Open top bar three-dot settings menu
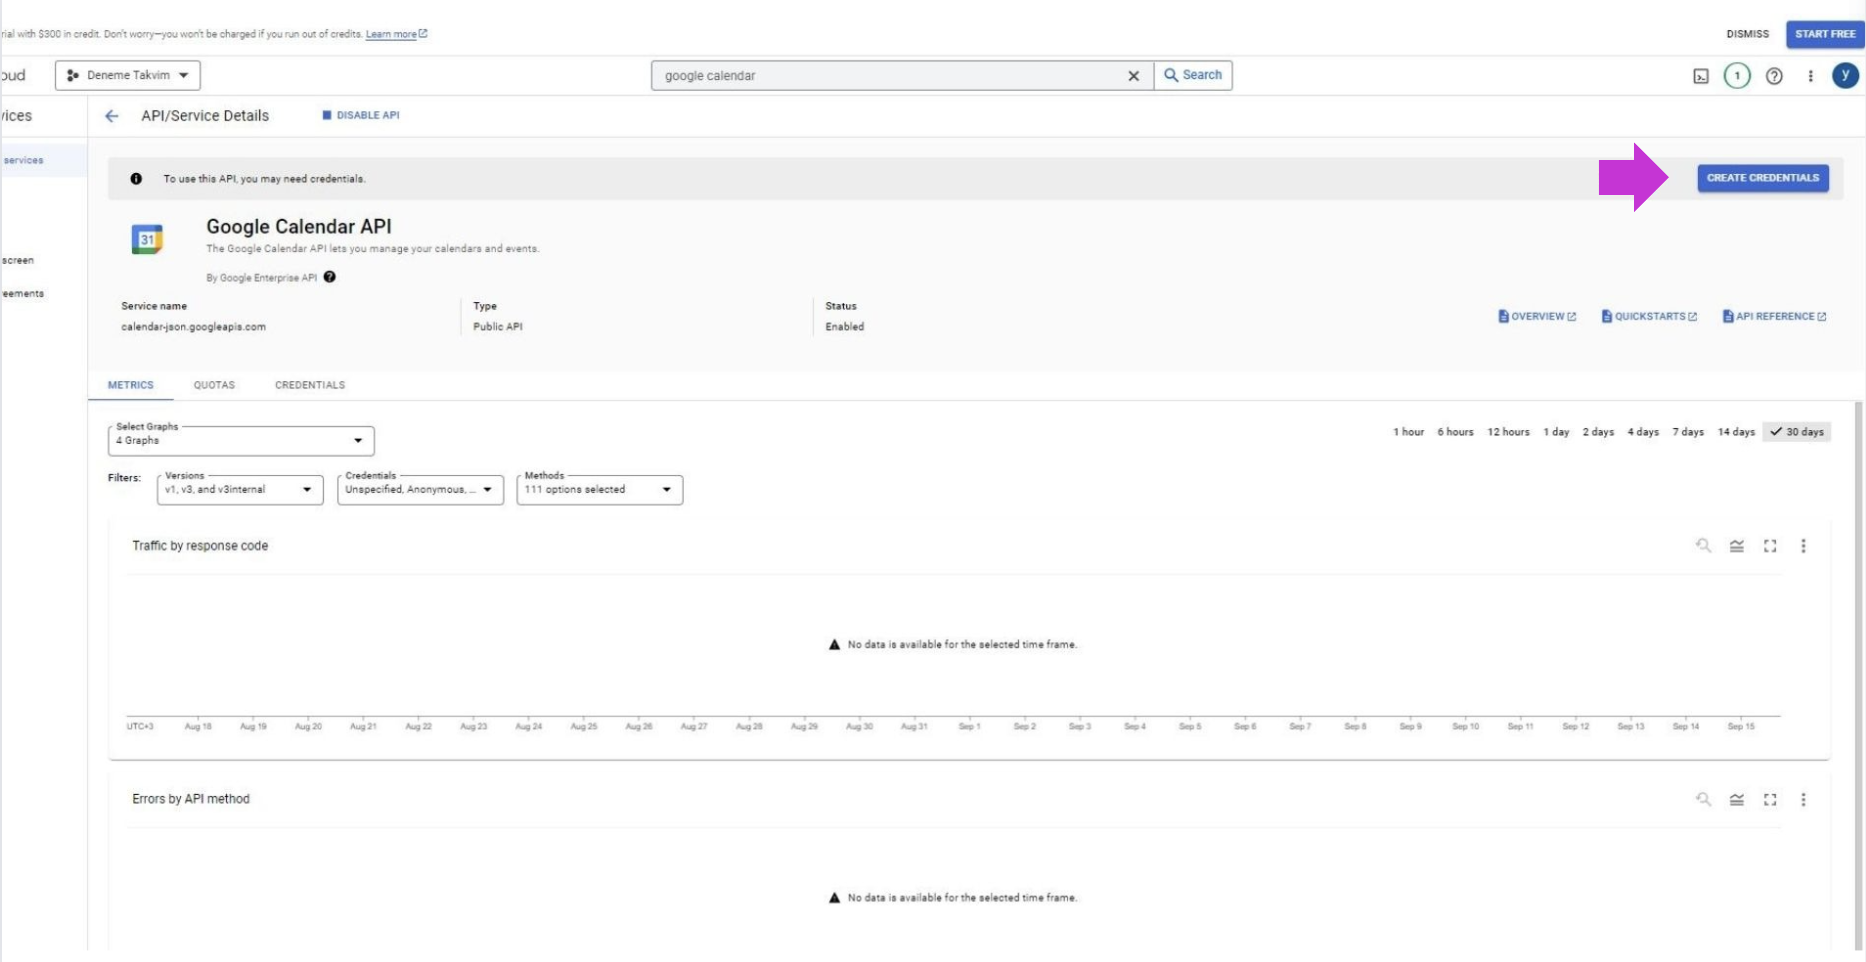This screenshot has width=1866, height=962. [1810, 76]
